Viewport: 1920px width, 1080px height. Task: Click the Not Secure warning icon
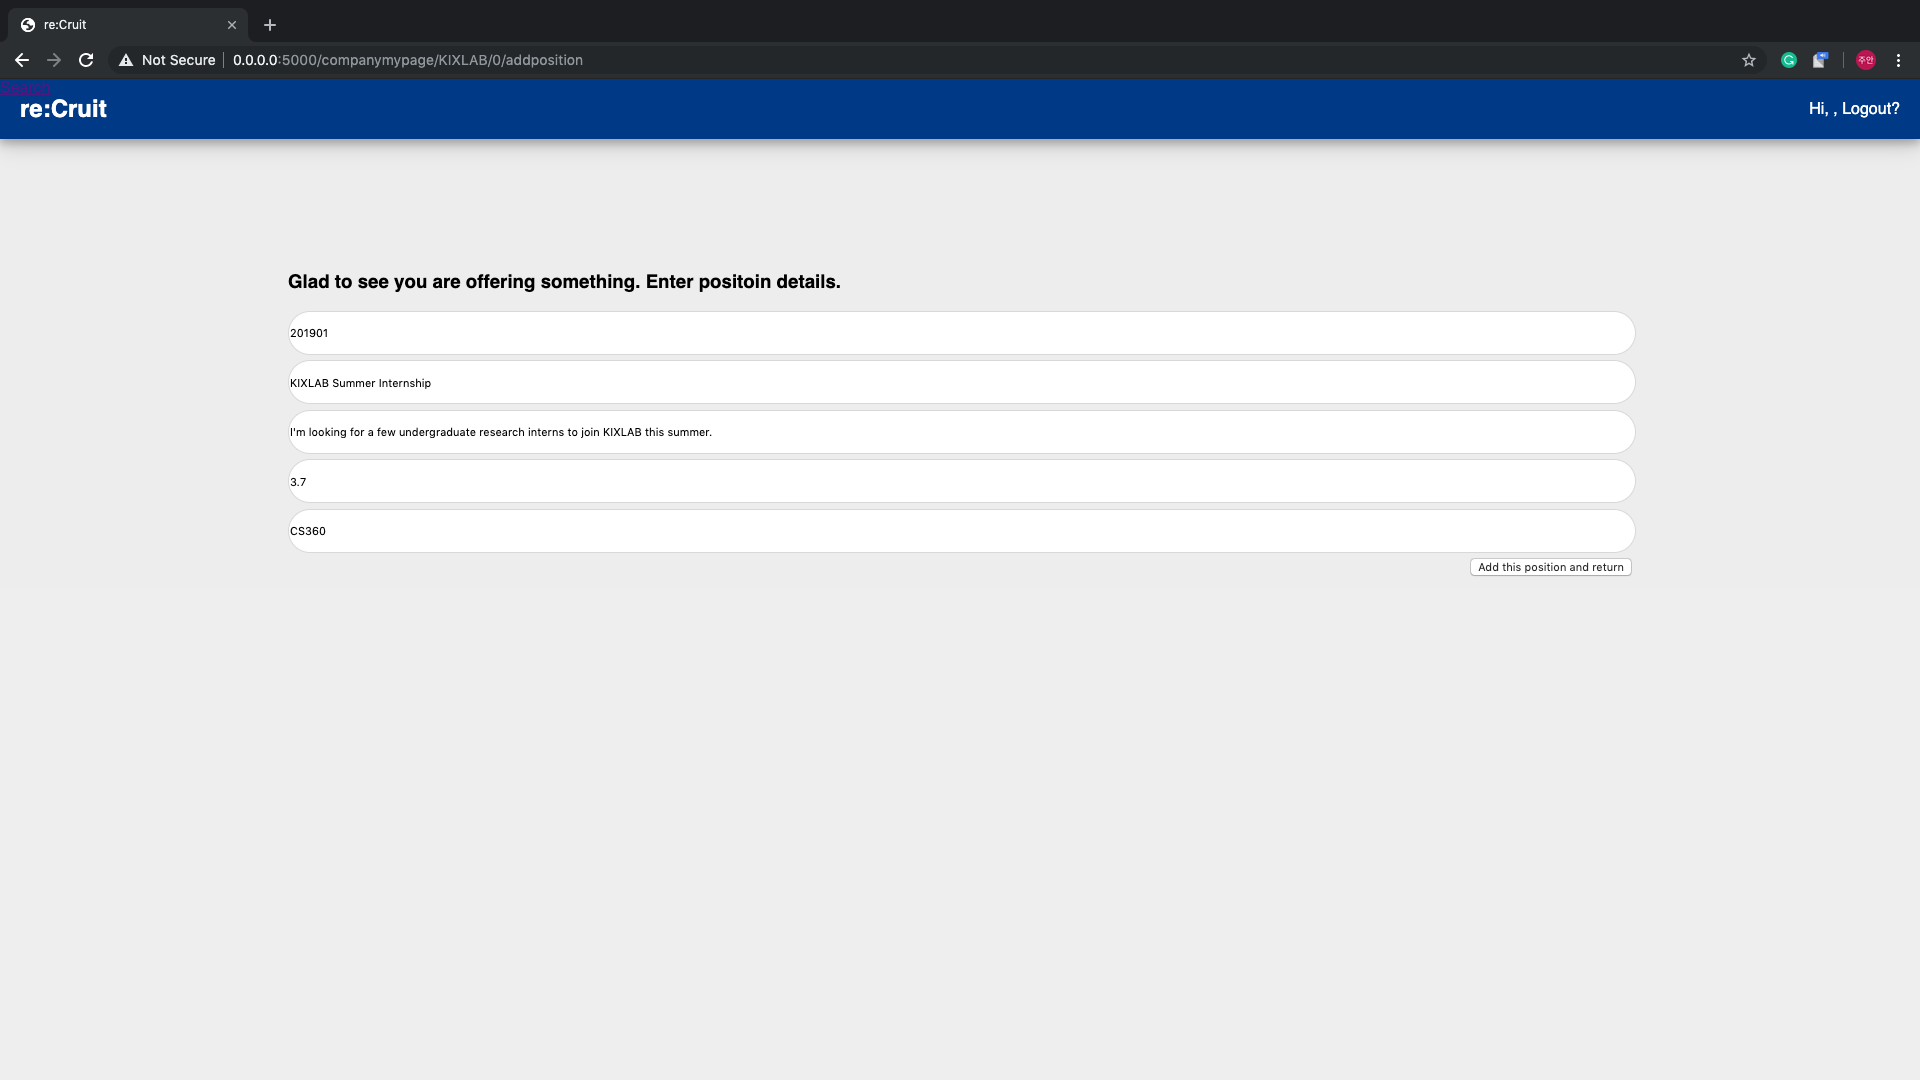126,60
